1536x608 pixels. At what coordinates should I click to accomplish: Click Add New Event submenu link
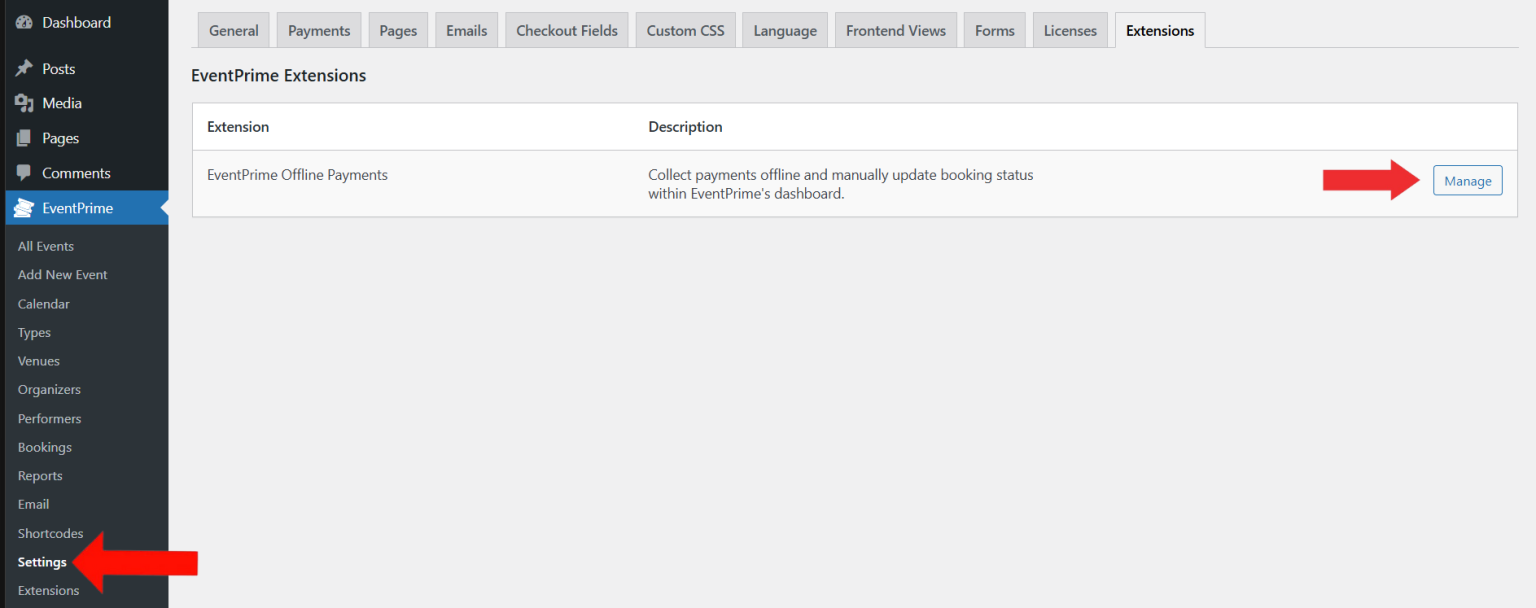coord(62,275)
